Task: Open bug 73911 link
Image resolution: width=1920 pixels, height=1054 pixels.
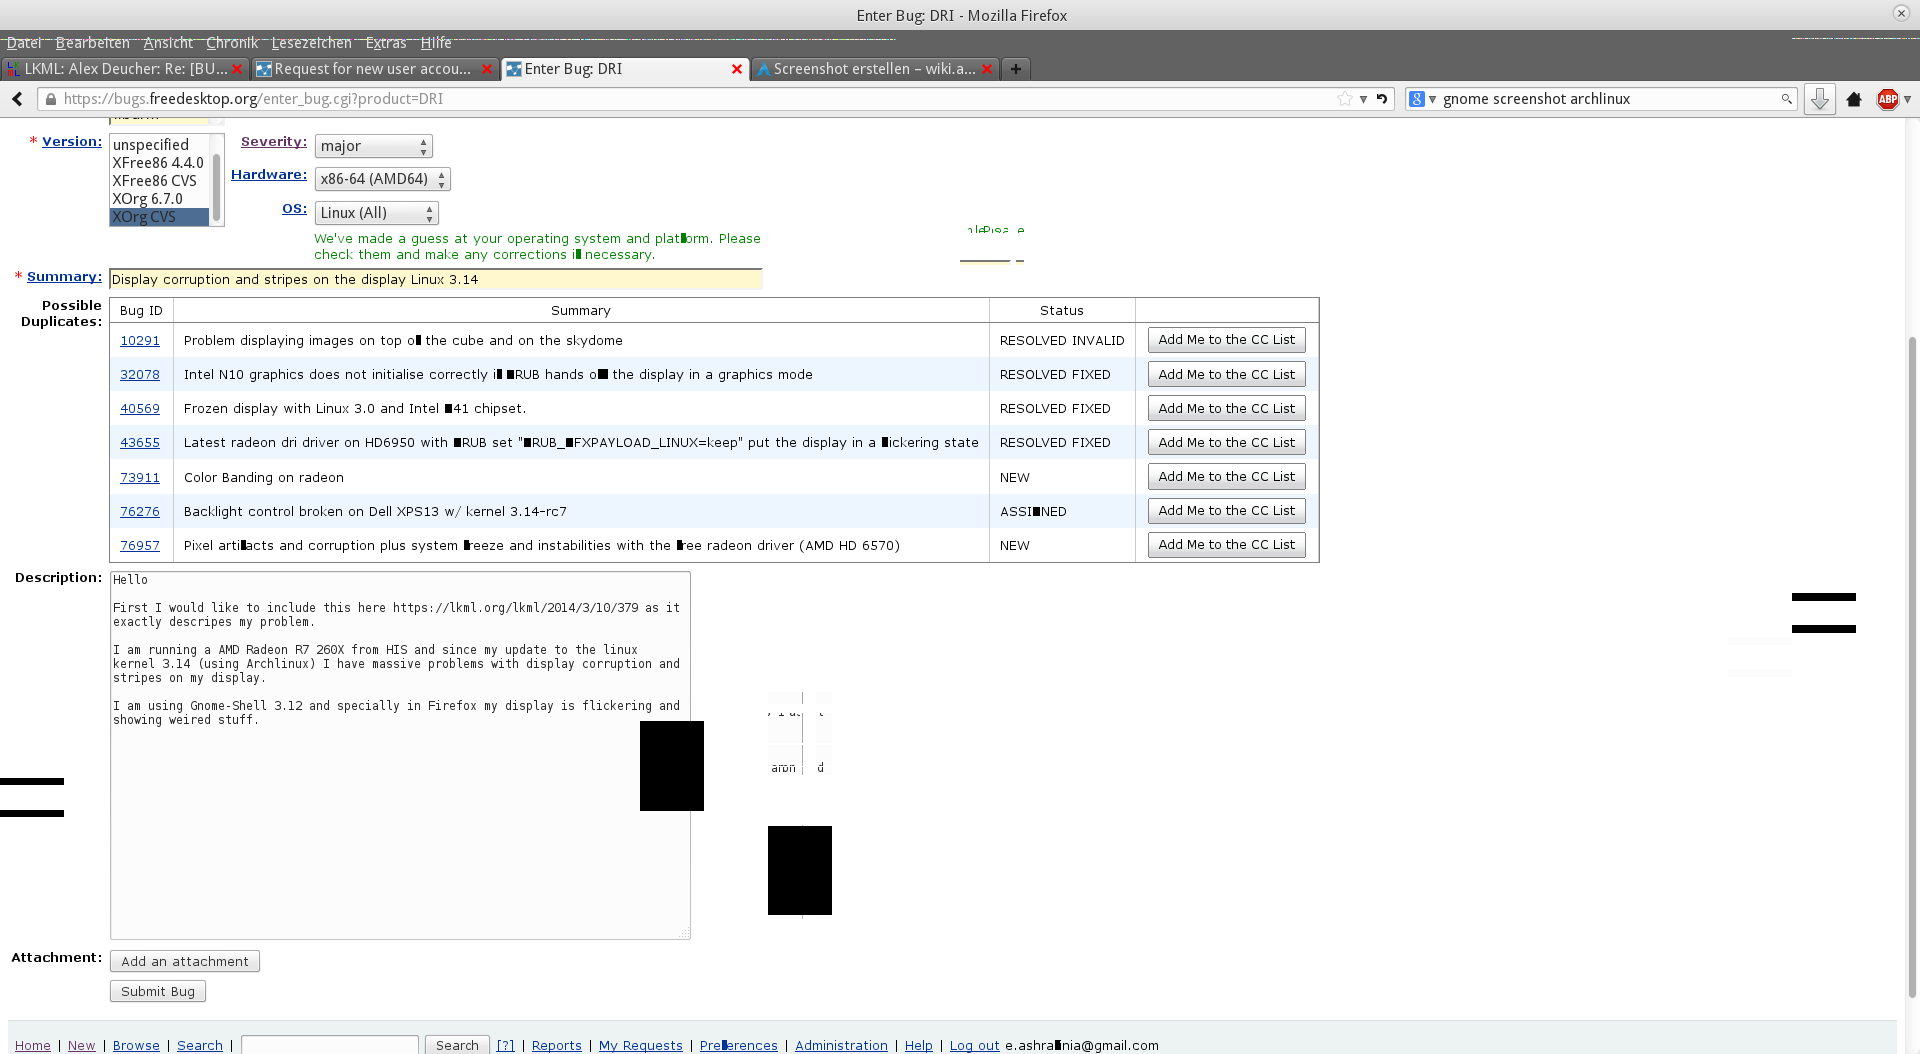Action: [140, 478]
